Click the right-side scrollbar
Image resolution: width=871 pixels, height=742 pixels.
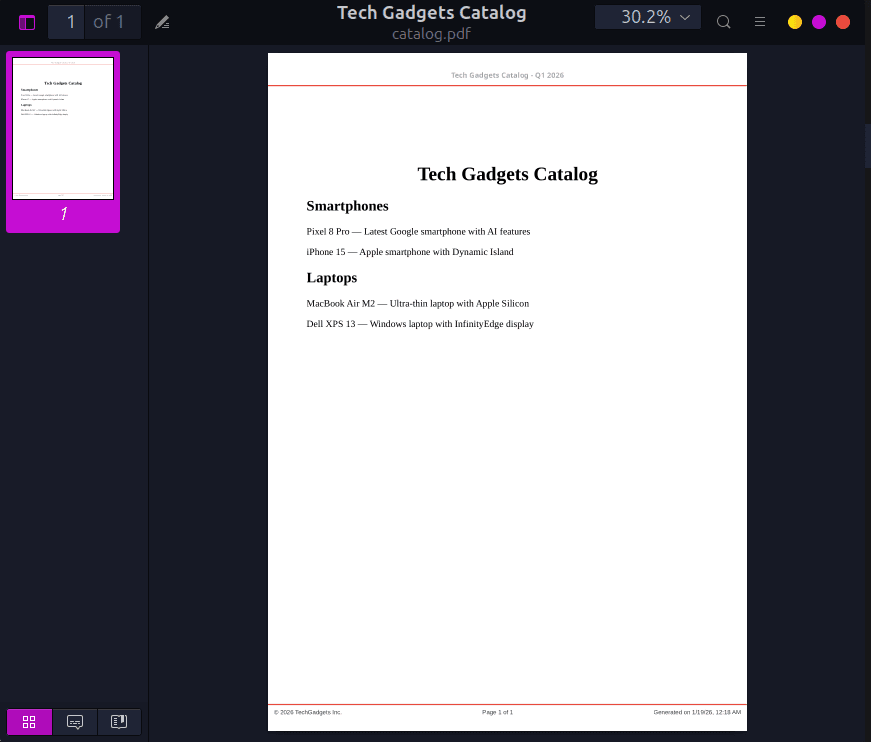click(864, 145)
